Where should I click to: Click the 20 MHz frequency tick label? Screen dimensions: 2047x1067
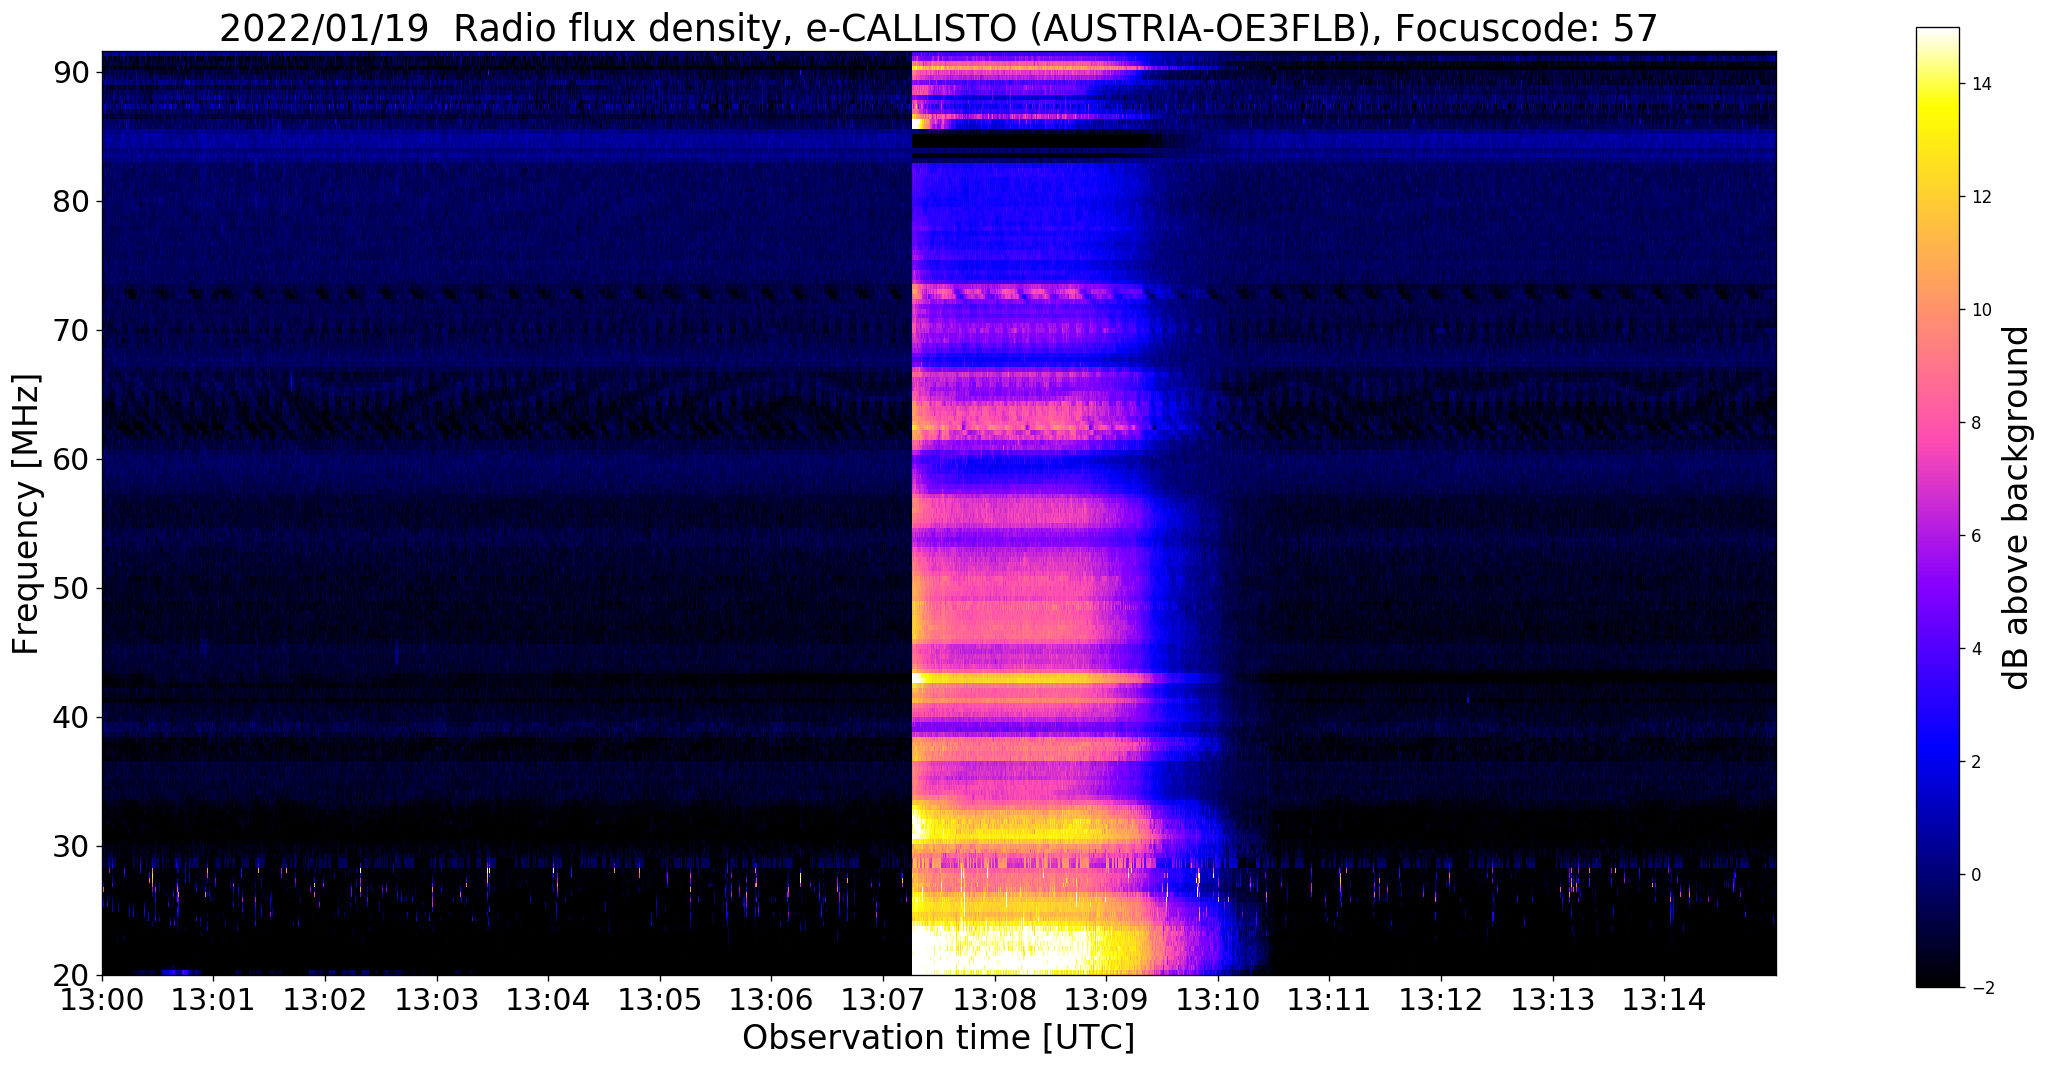tap(71, 975)
